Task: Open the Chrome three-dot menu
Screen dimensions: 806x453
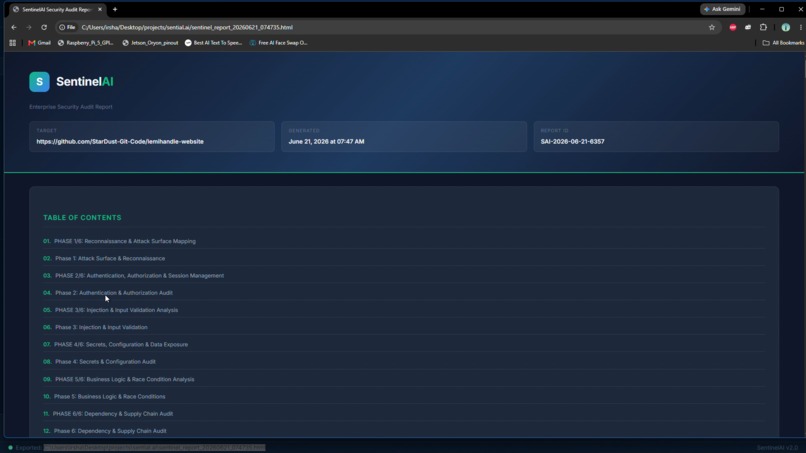Action: (800, 27)
